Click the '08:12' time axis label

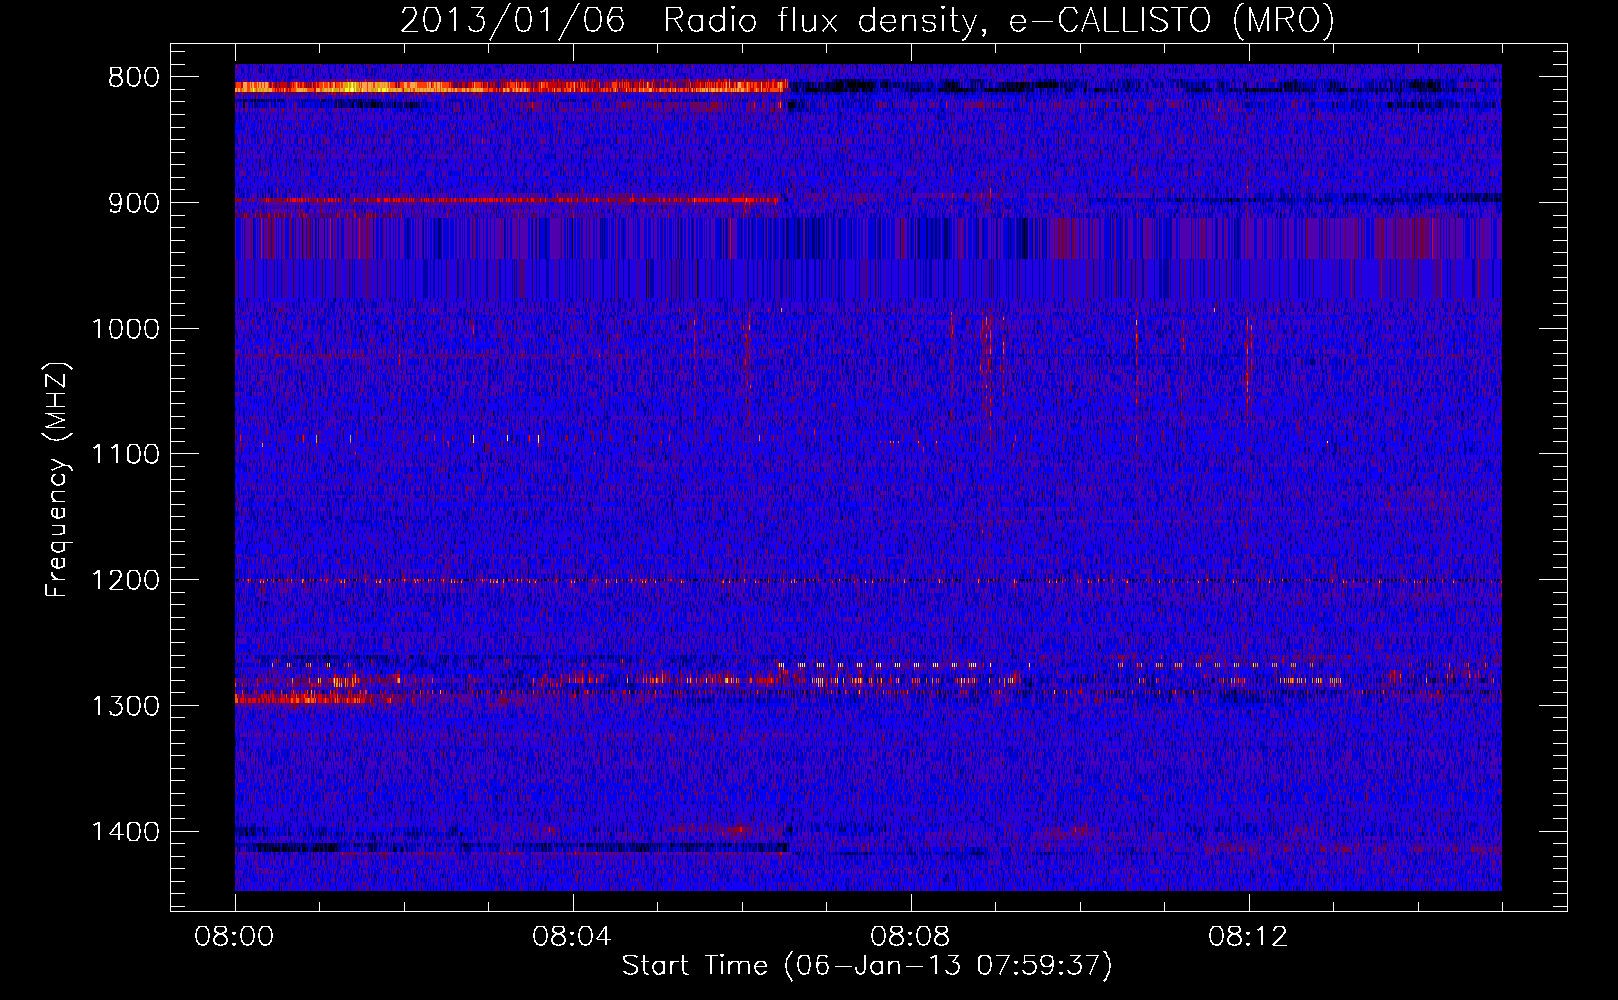click(1248, 937)
